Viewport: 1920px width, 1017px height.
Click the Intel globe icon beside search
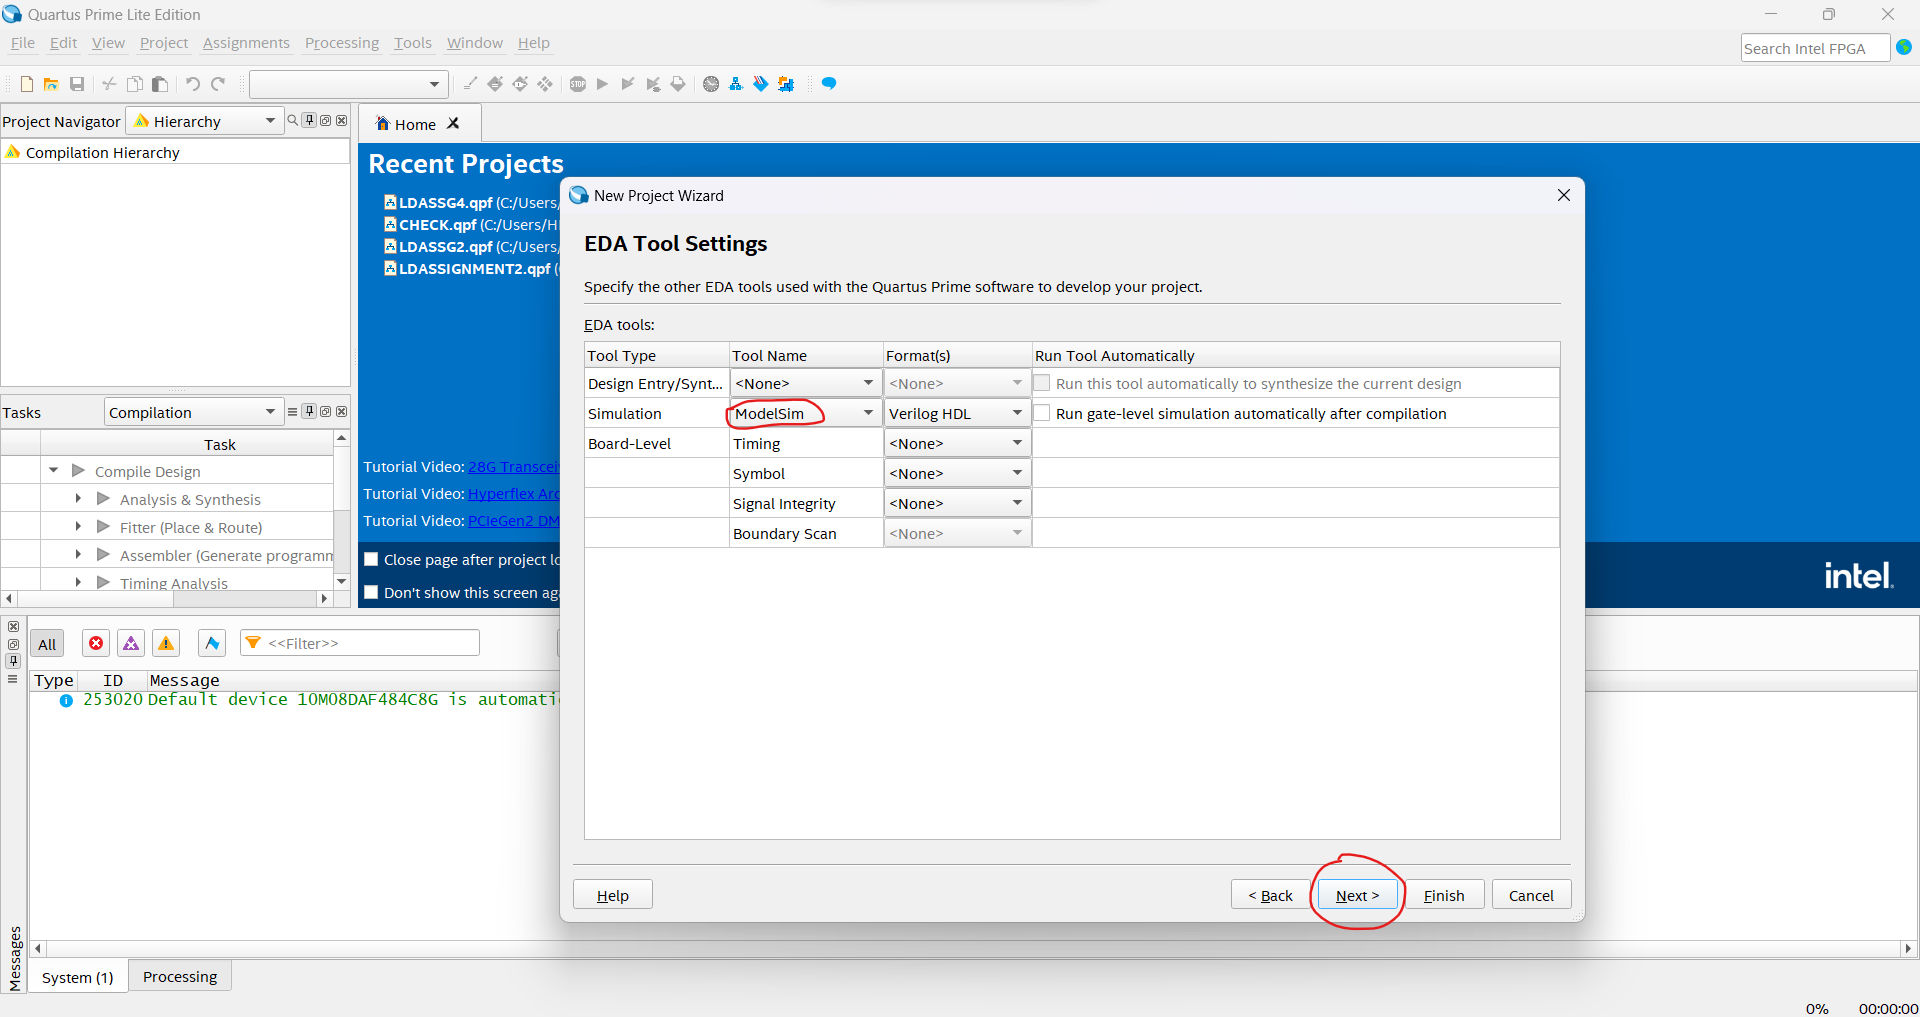coord(1904,47)
